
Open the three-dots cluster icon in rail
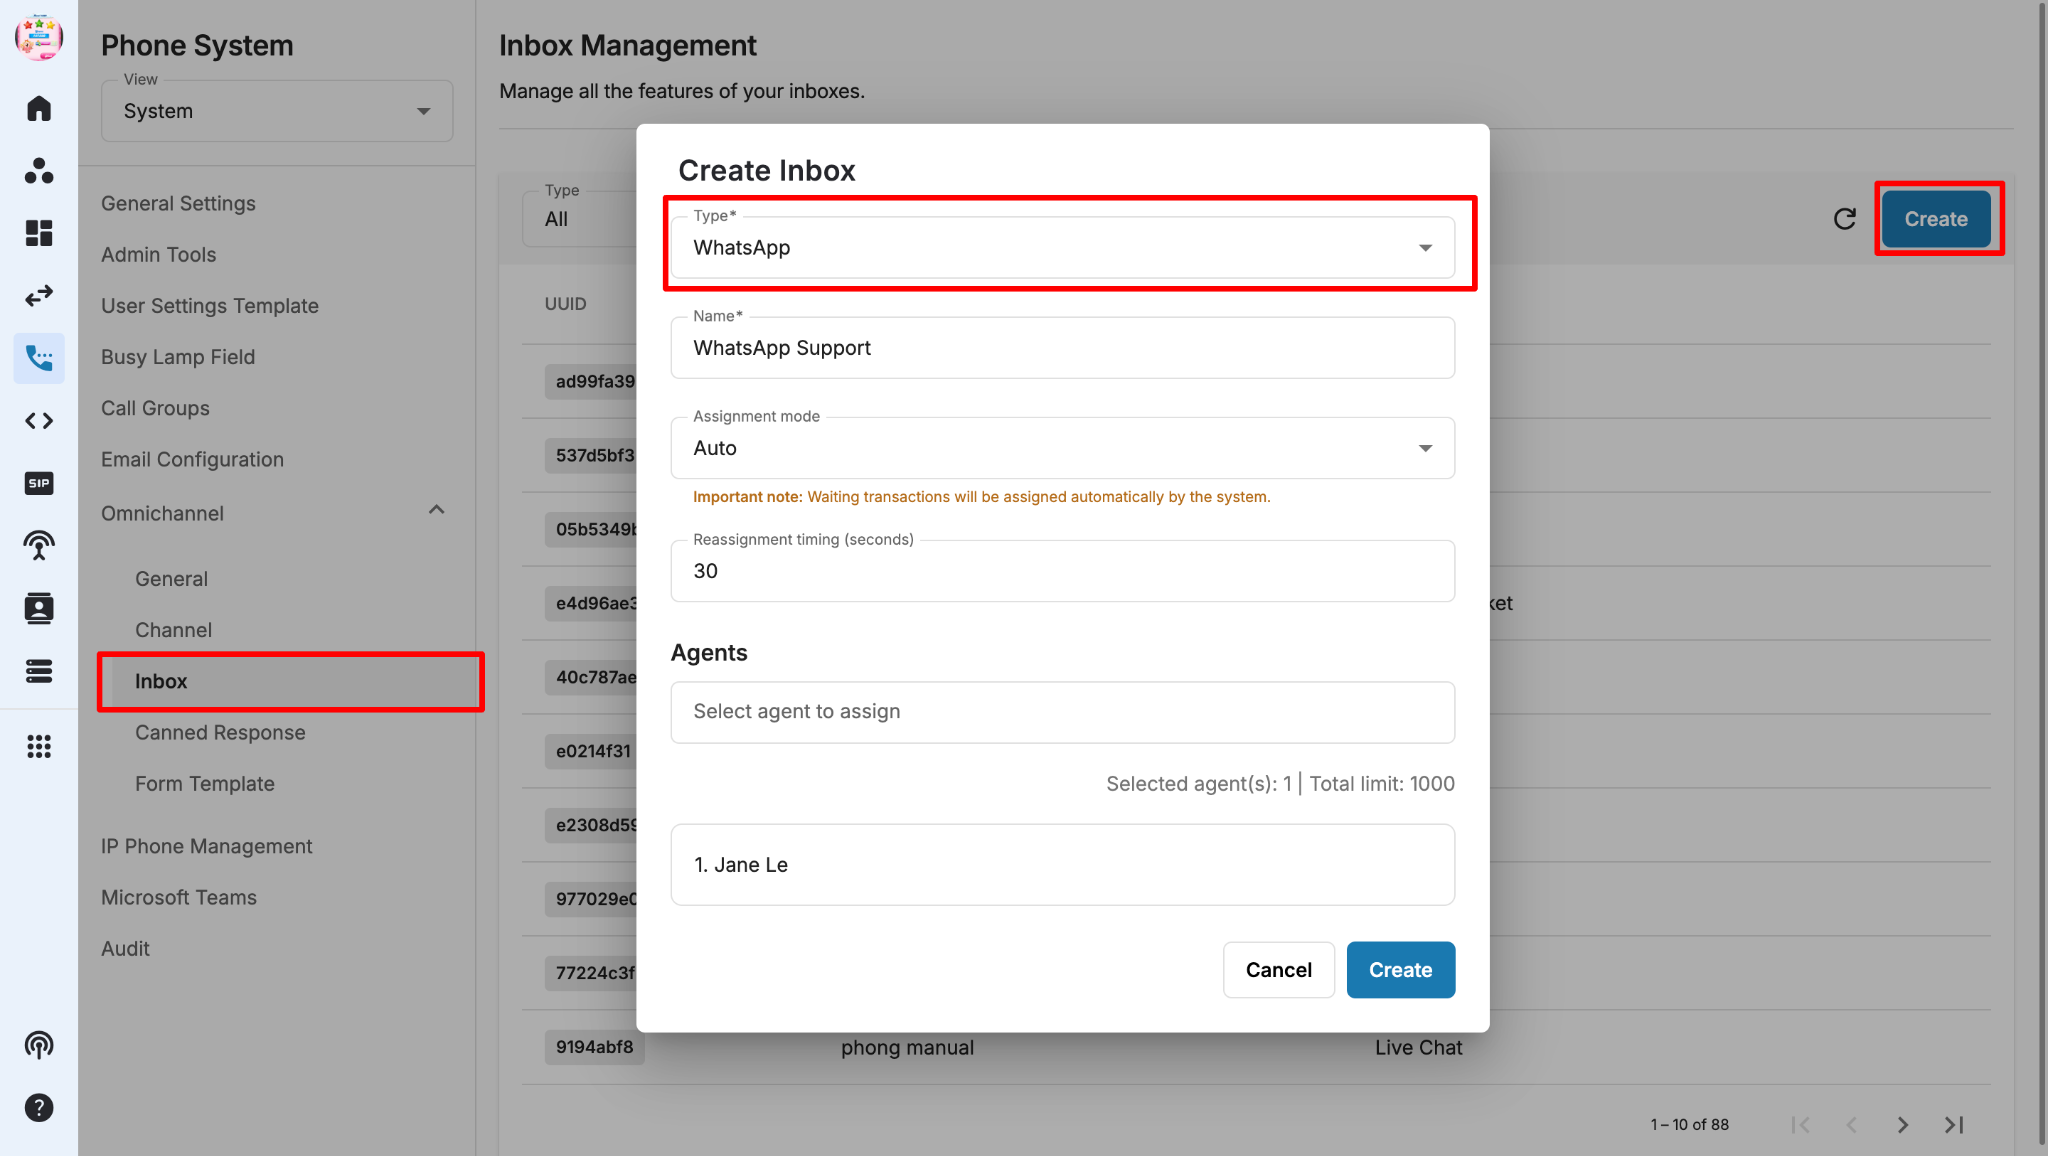click(39, 171)
